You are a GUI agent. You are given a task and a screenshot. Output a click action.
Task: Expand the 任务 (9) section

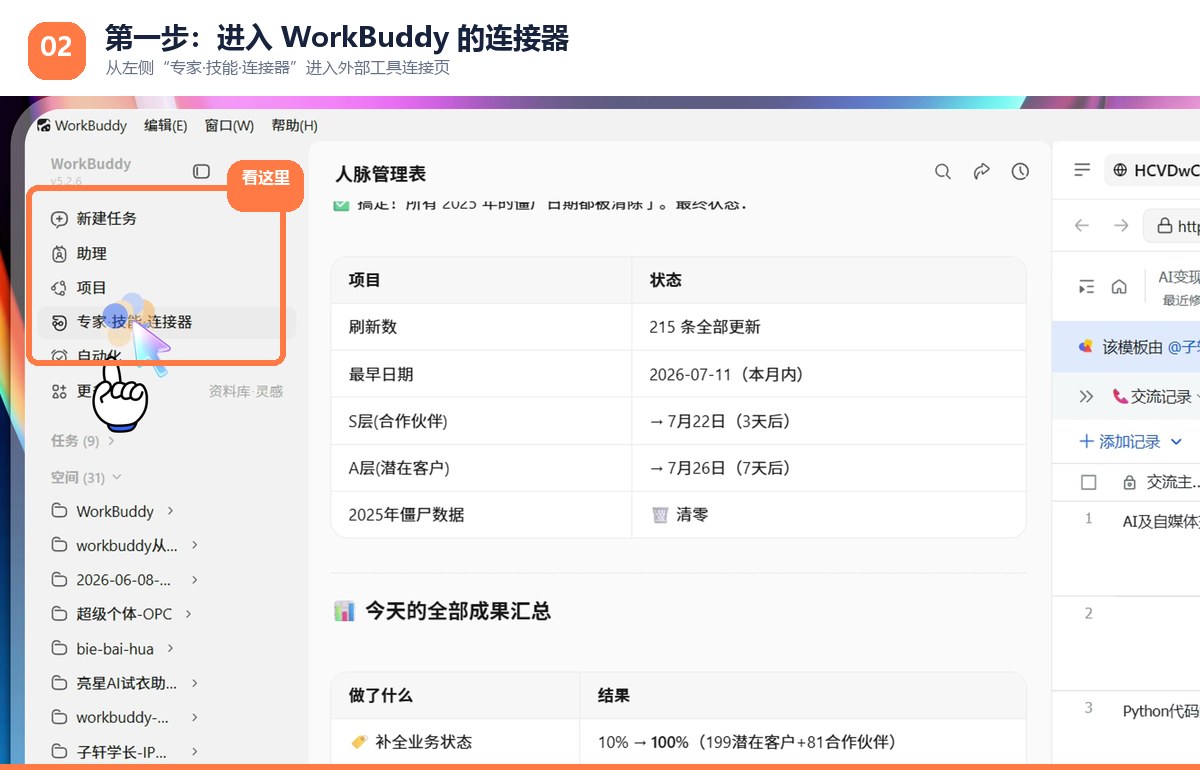tap(111, 441)
